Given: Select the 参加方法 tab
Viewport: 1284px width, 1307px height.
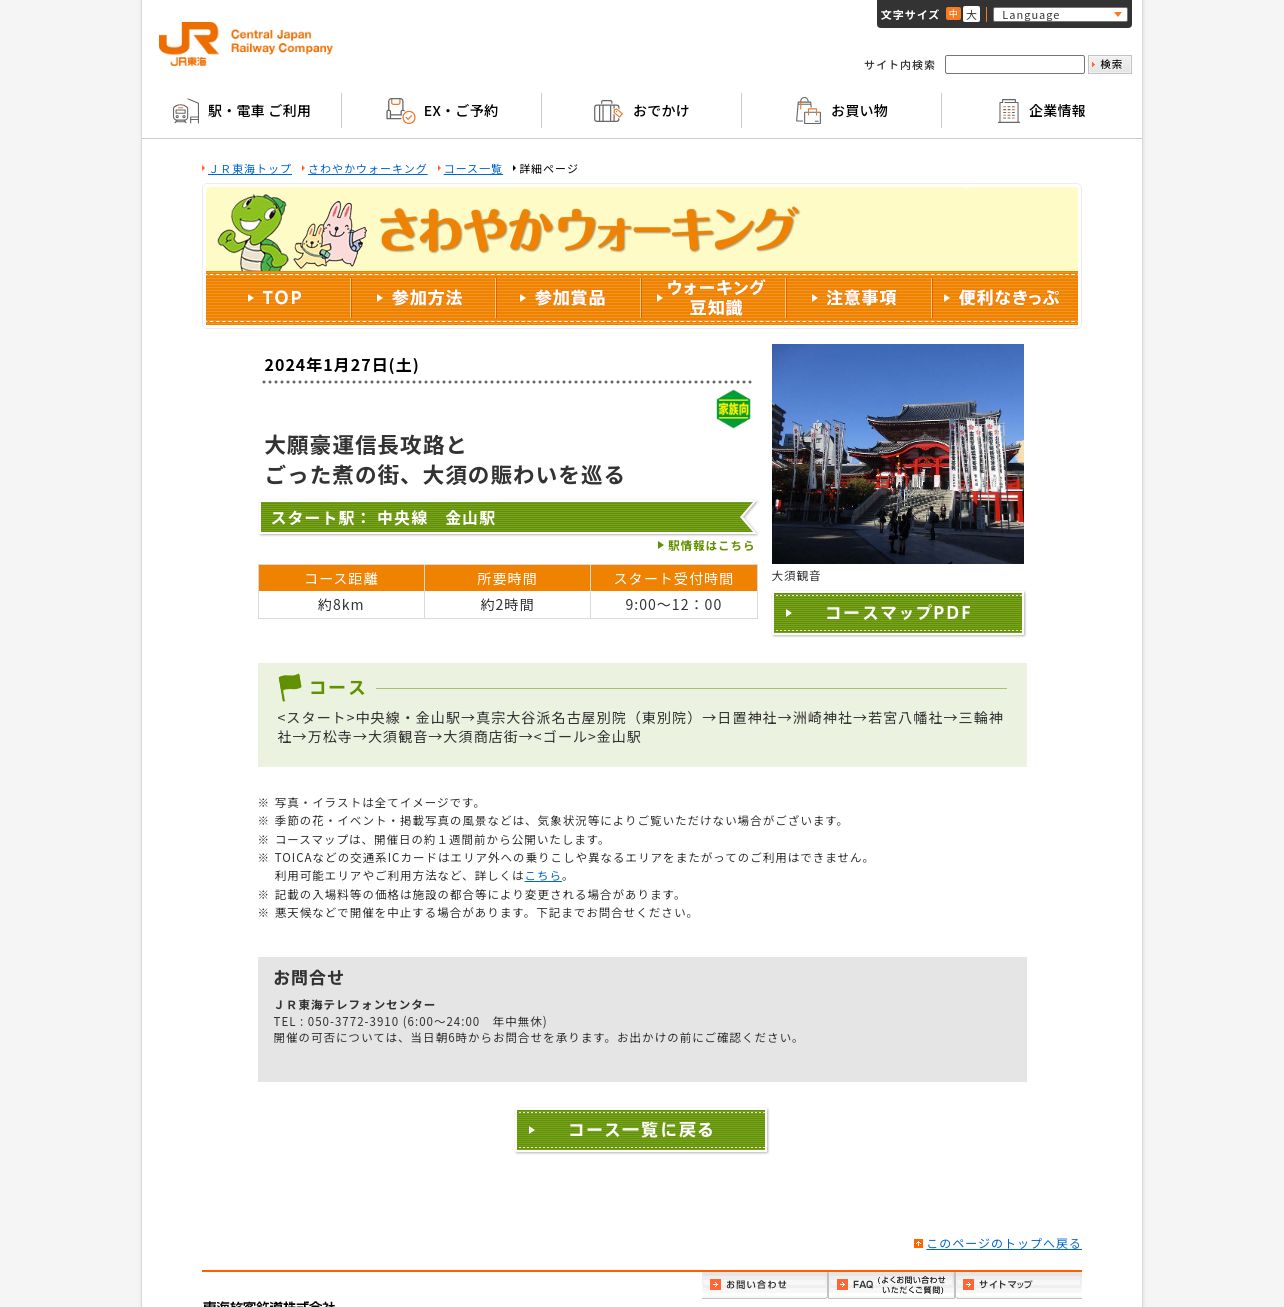Looking at the screenshot, I should click(x=423, y=298).
